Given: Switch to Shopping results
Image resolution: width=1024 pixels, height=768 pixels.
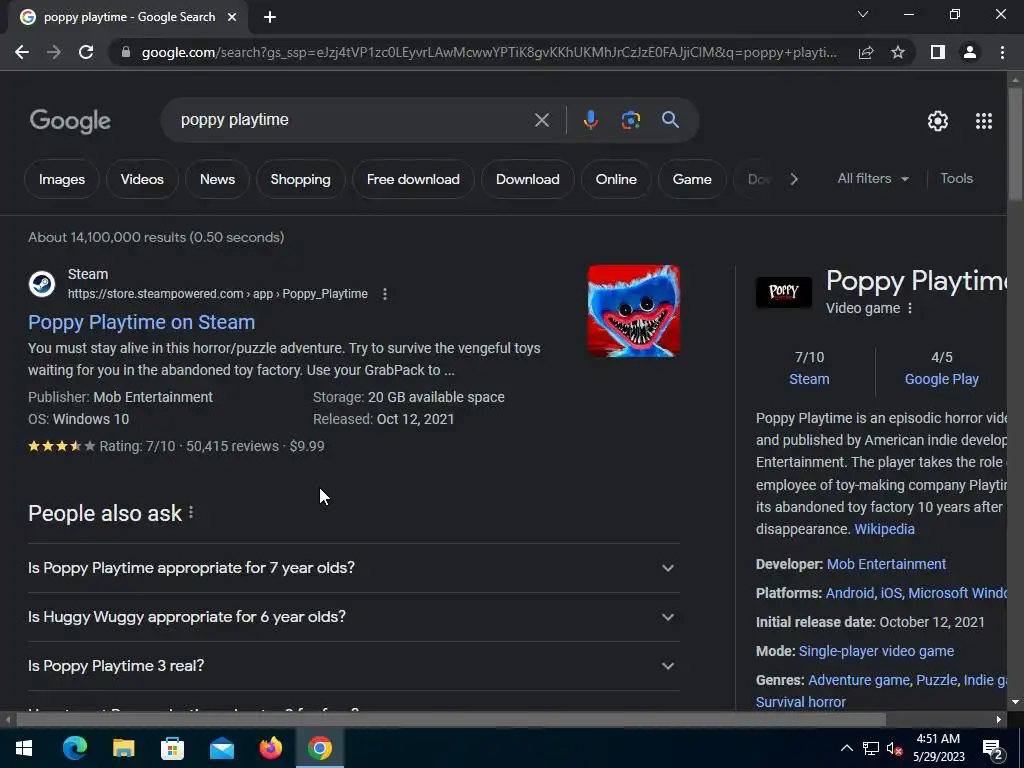Looking at the screenshot, I should [x=300, y=179].
